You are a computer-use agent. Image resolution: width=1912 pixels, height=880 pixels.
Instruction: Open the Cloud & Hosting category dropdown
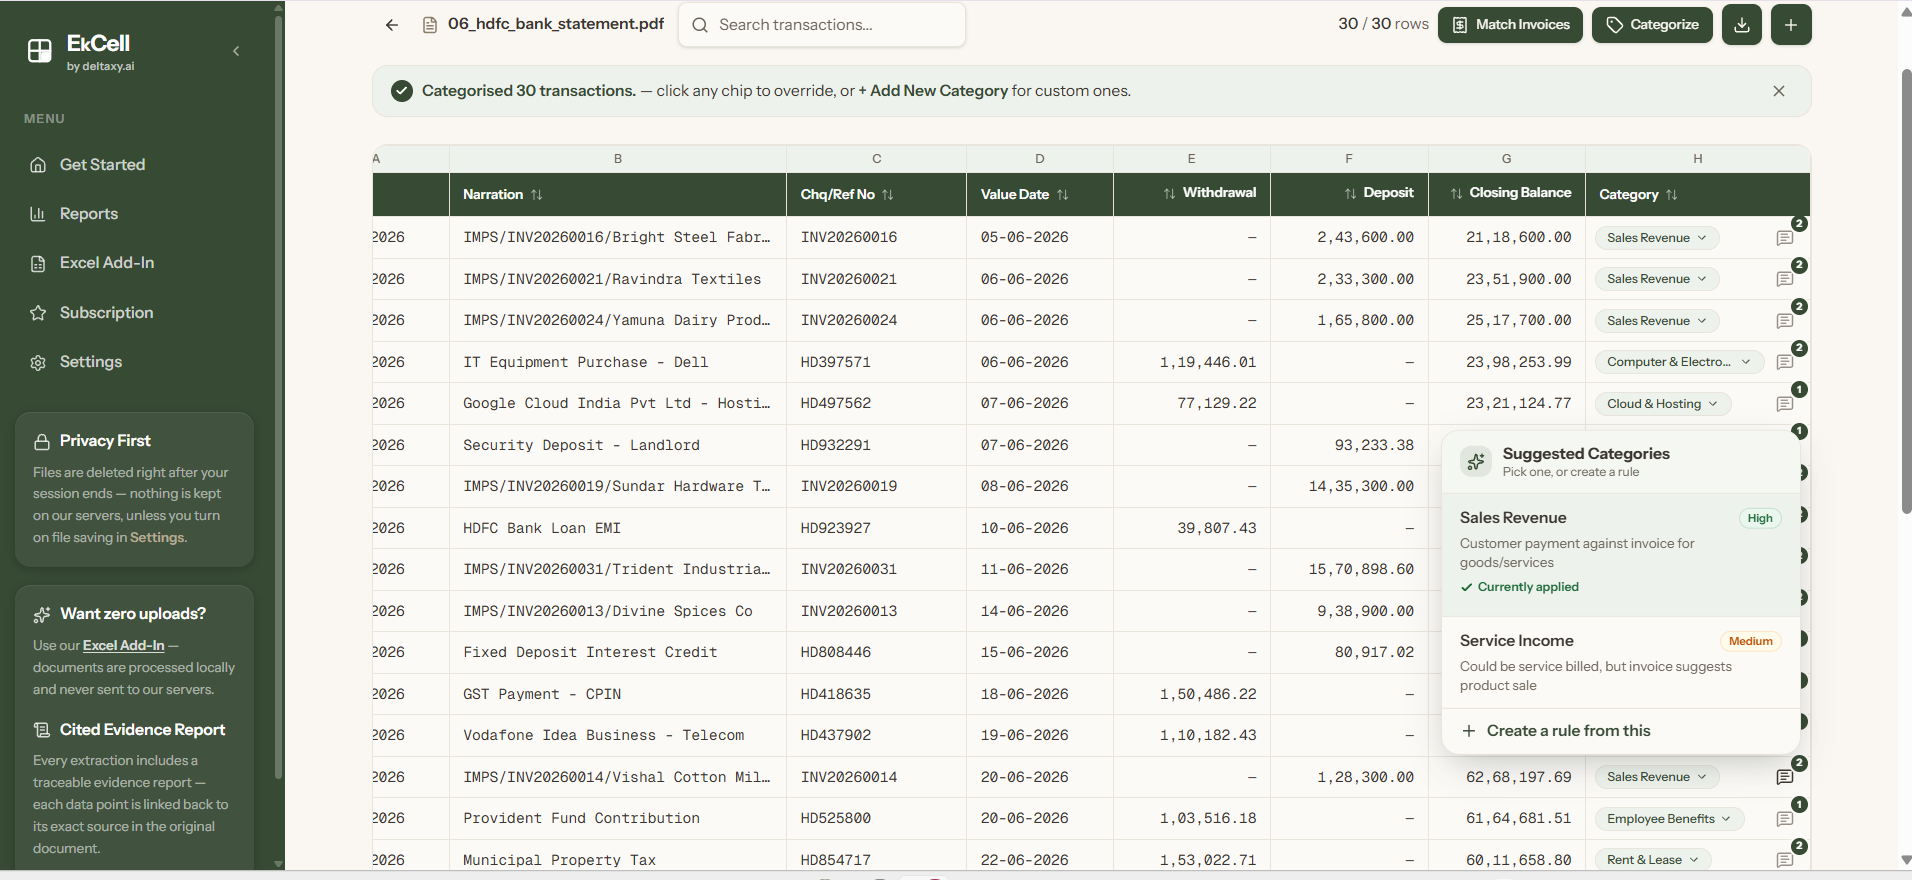tap(1662, 404)
